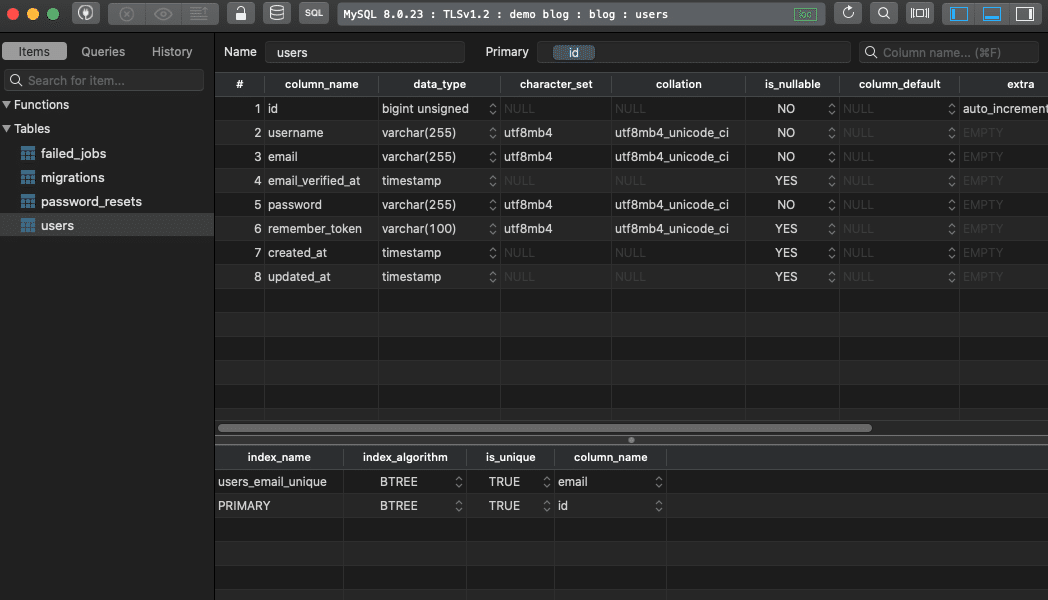Click the Column name search field

tap(949, 52)
